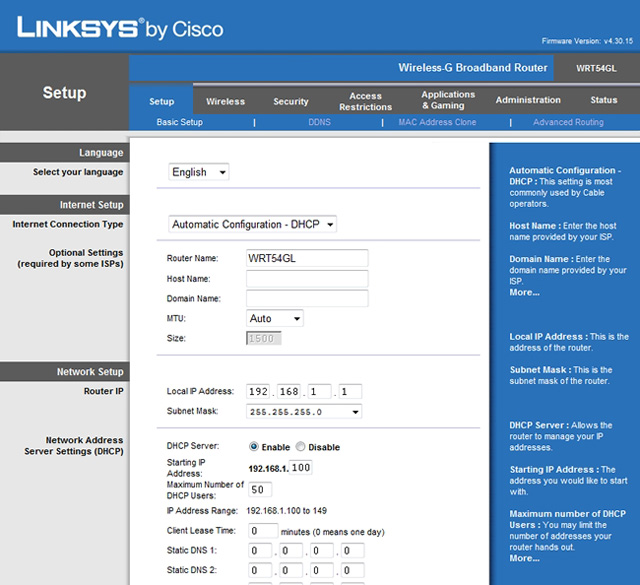This screenshot has height=585, width=640.
Task: Open the Security tab
Action: 291,101
